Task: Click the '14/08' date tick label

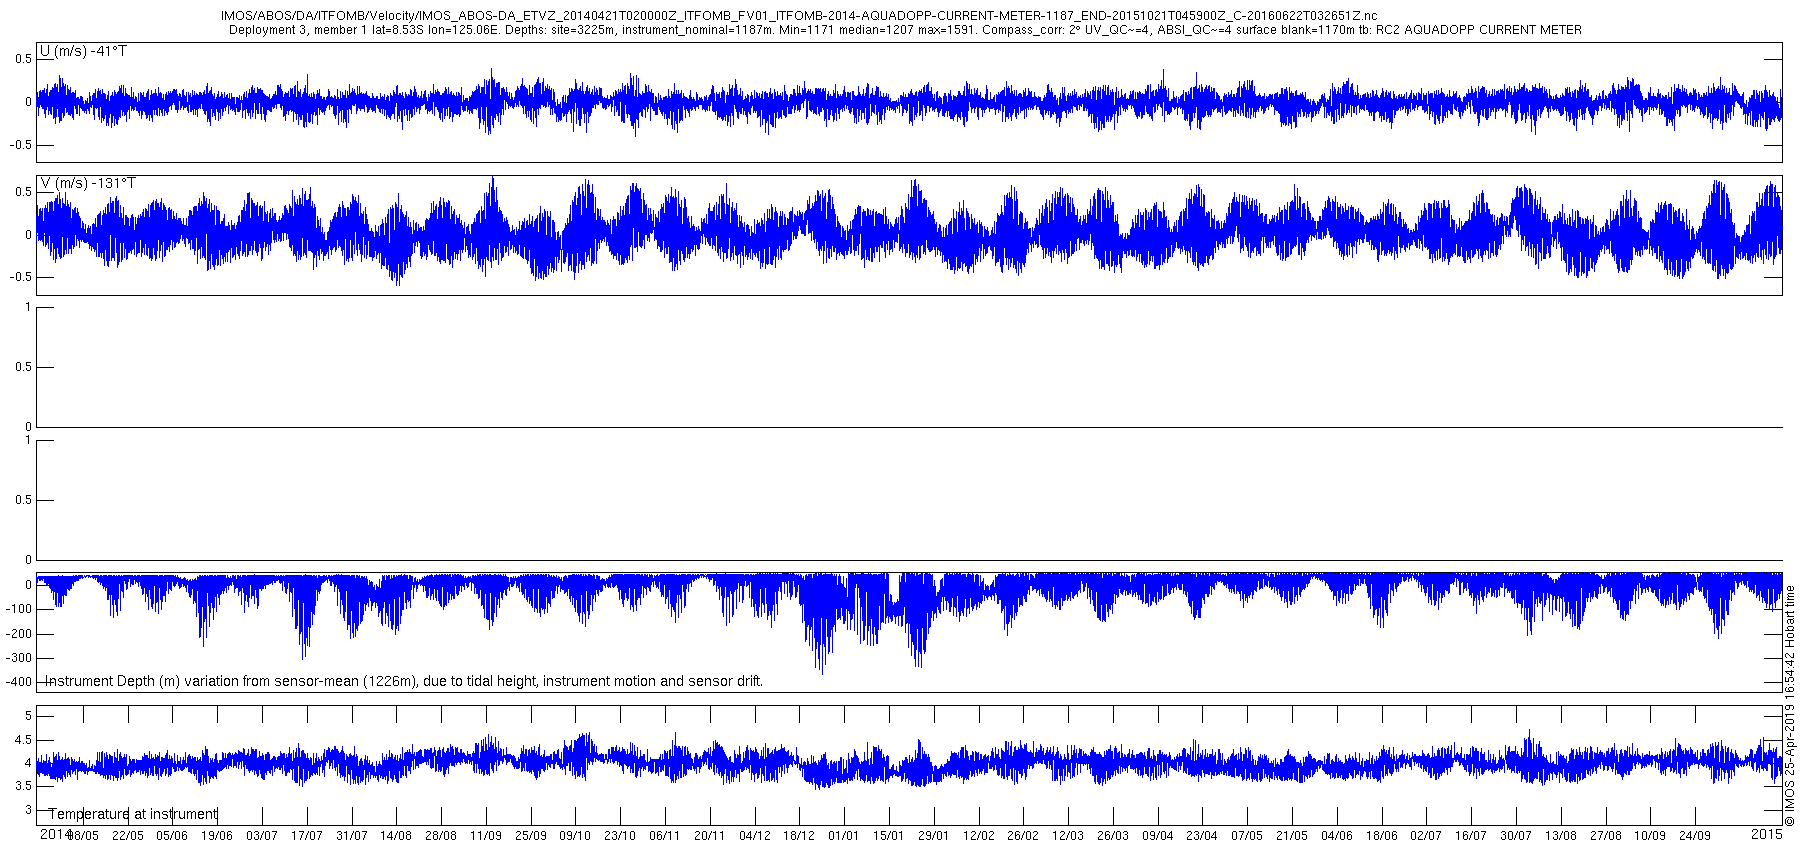Action: pyautogui.click(x=396, y=836)
